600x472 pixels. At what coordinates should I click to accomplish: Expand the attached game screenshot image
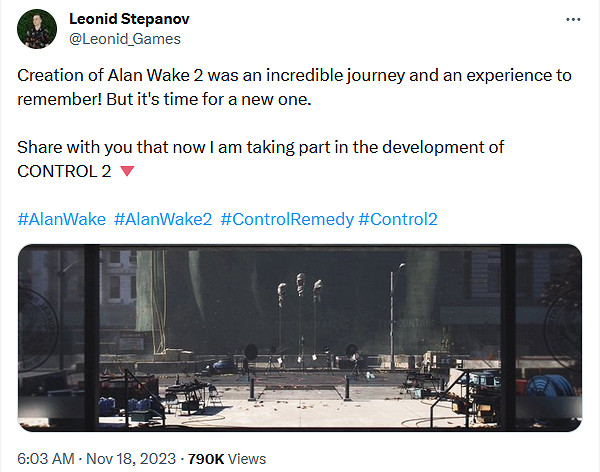[x=300, y=337]
